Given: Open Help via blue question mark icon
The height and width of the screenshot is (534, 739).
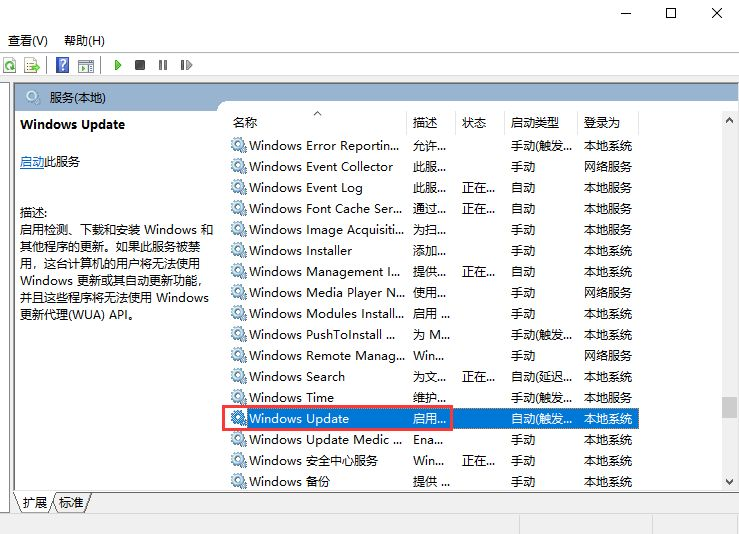Looking at the screenshot, I should [62, 65].
